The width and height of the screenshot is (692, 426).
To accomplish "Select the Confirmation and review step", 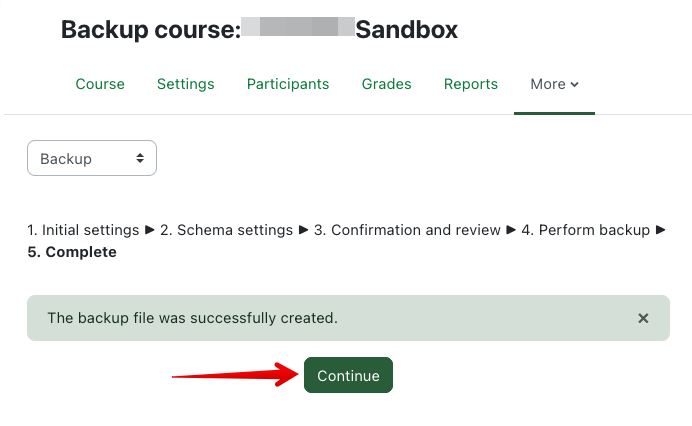I will pyautogui.click(x=407, y=230).
